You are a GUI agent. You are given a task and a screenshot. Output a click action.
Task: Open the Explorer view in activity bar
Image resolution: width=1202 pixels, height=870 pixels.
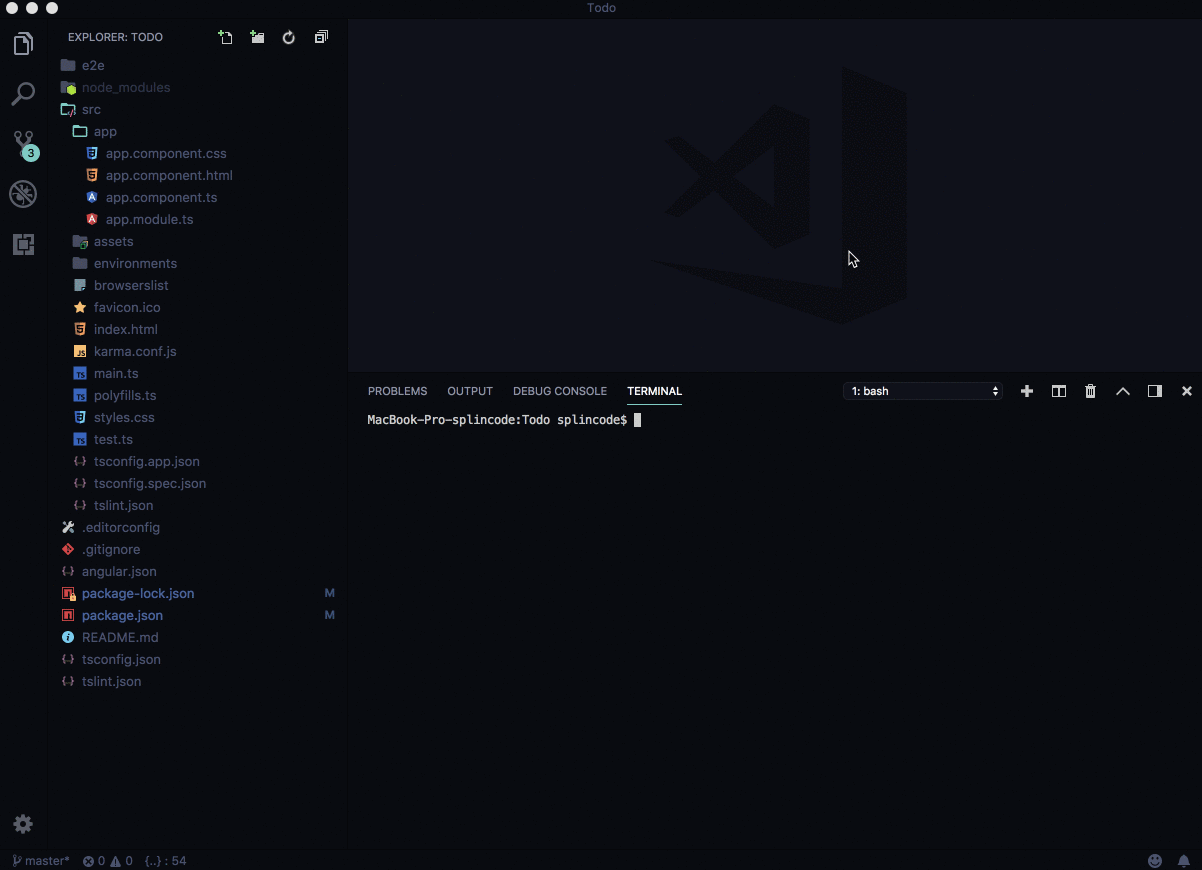coord(23,44)
